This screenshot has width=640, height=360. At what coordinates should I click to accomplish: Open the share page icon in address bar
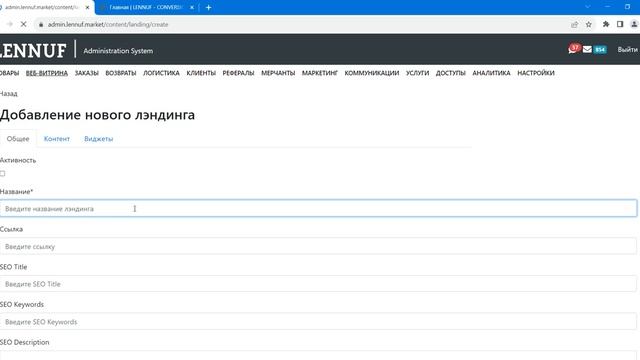[x=575, y=24]
